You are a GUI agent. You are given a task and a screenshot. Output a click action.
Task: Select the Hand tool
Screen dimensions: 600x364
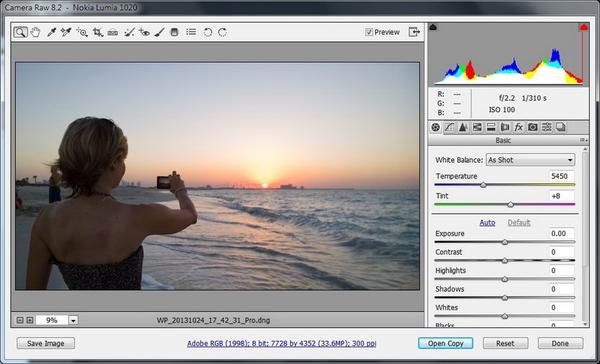pos(35,32)
